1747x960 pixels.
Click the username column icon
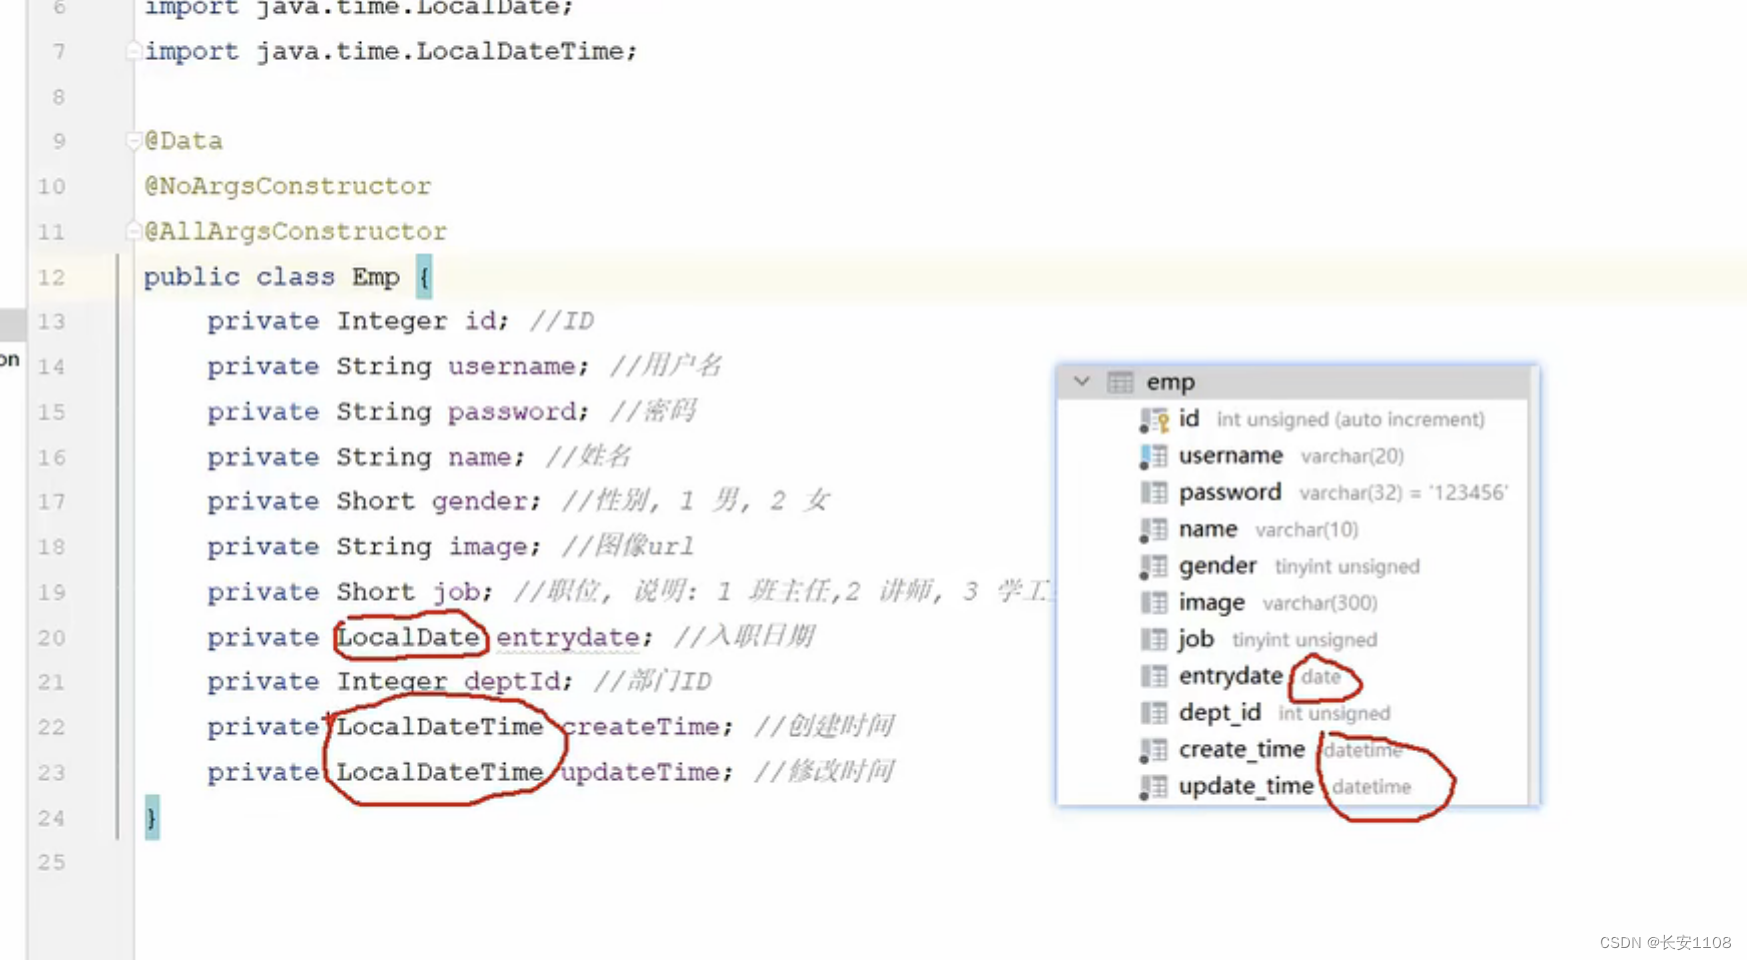coord(1154,457)
